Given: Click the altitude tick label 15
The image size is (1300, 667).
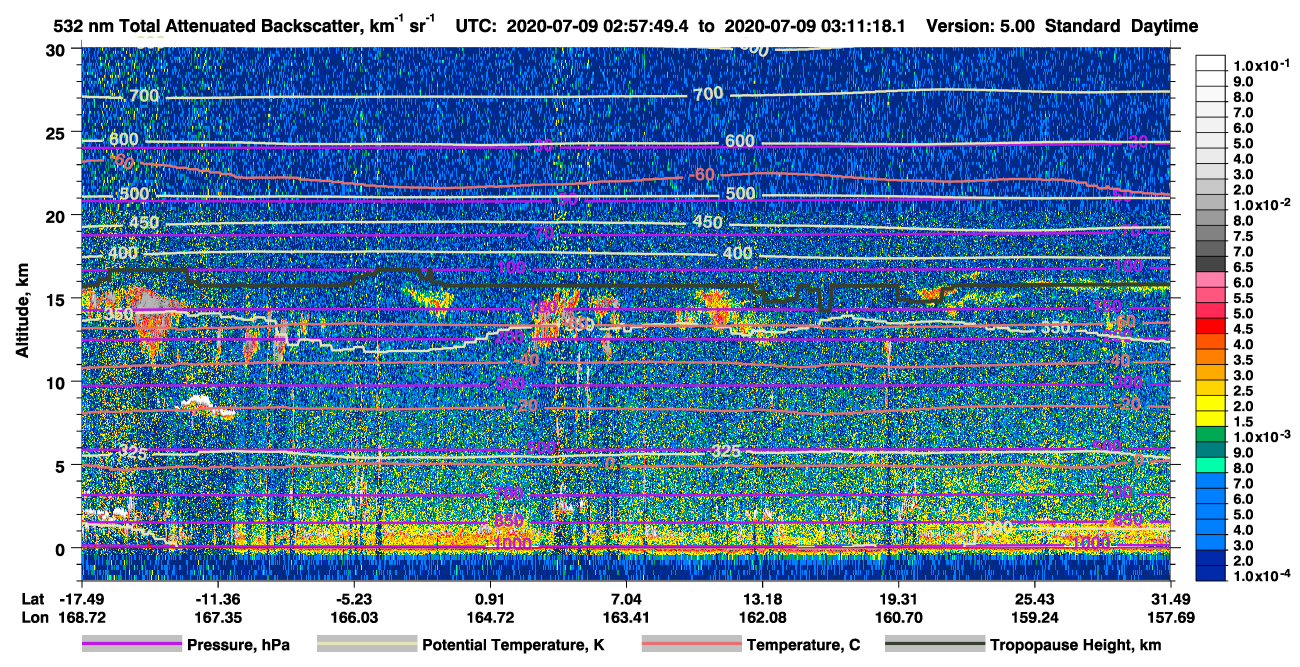Looking at the screenshot, I should [58, 299].
